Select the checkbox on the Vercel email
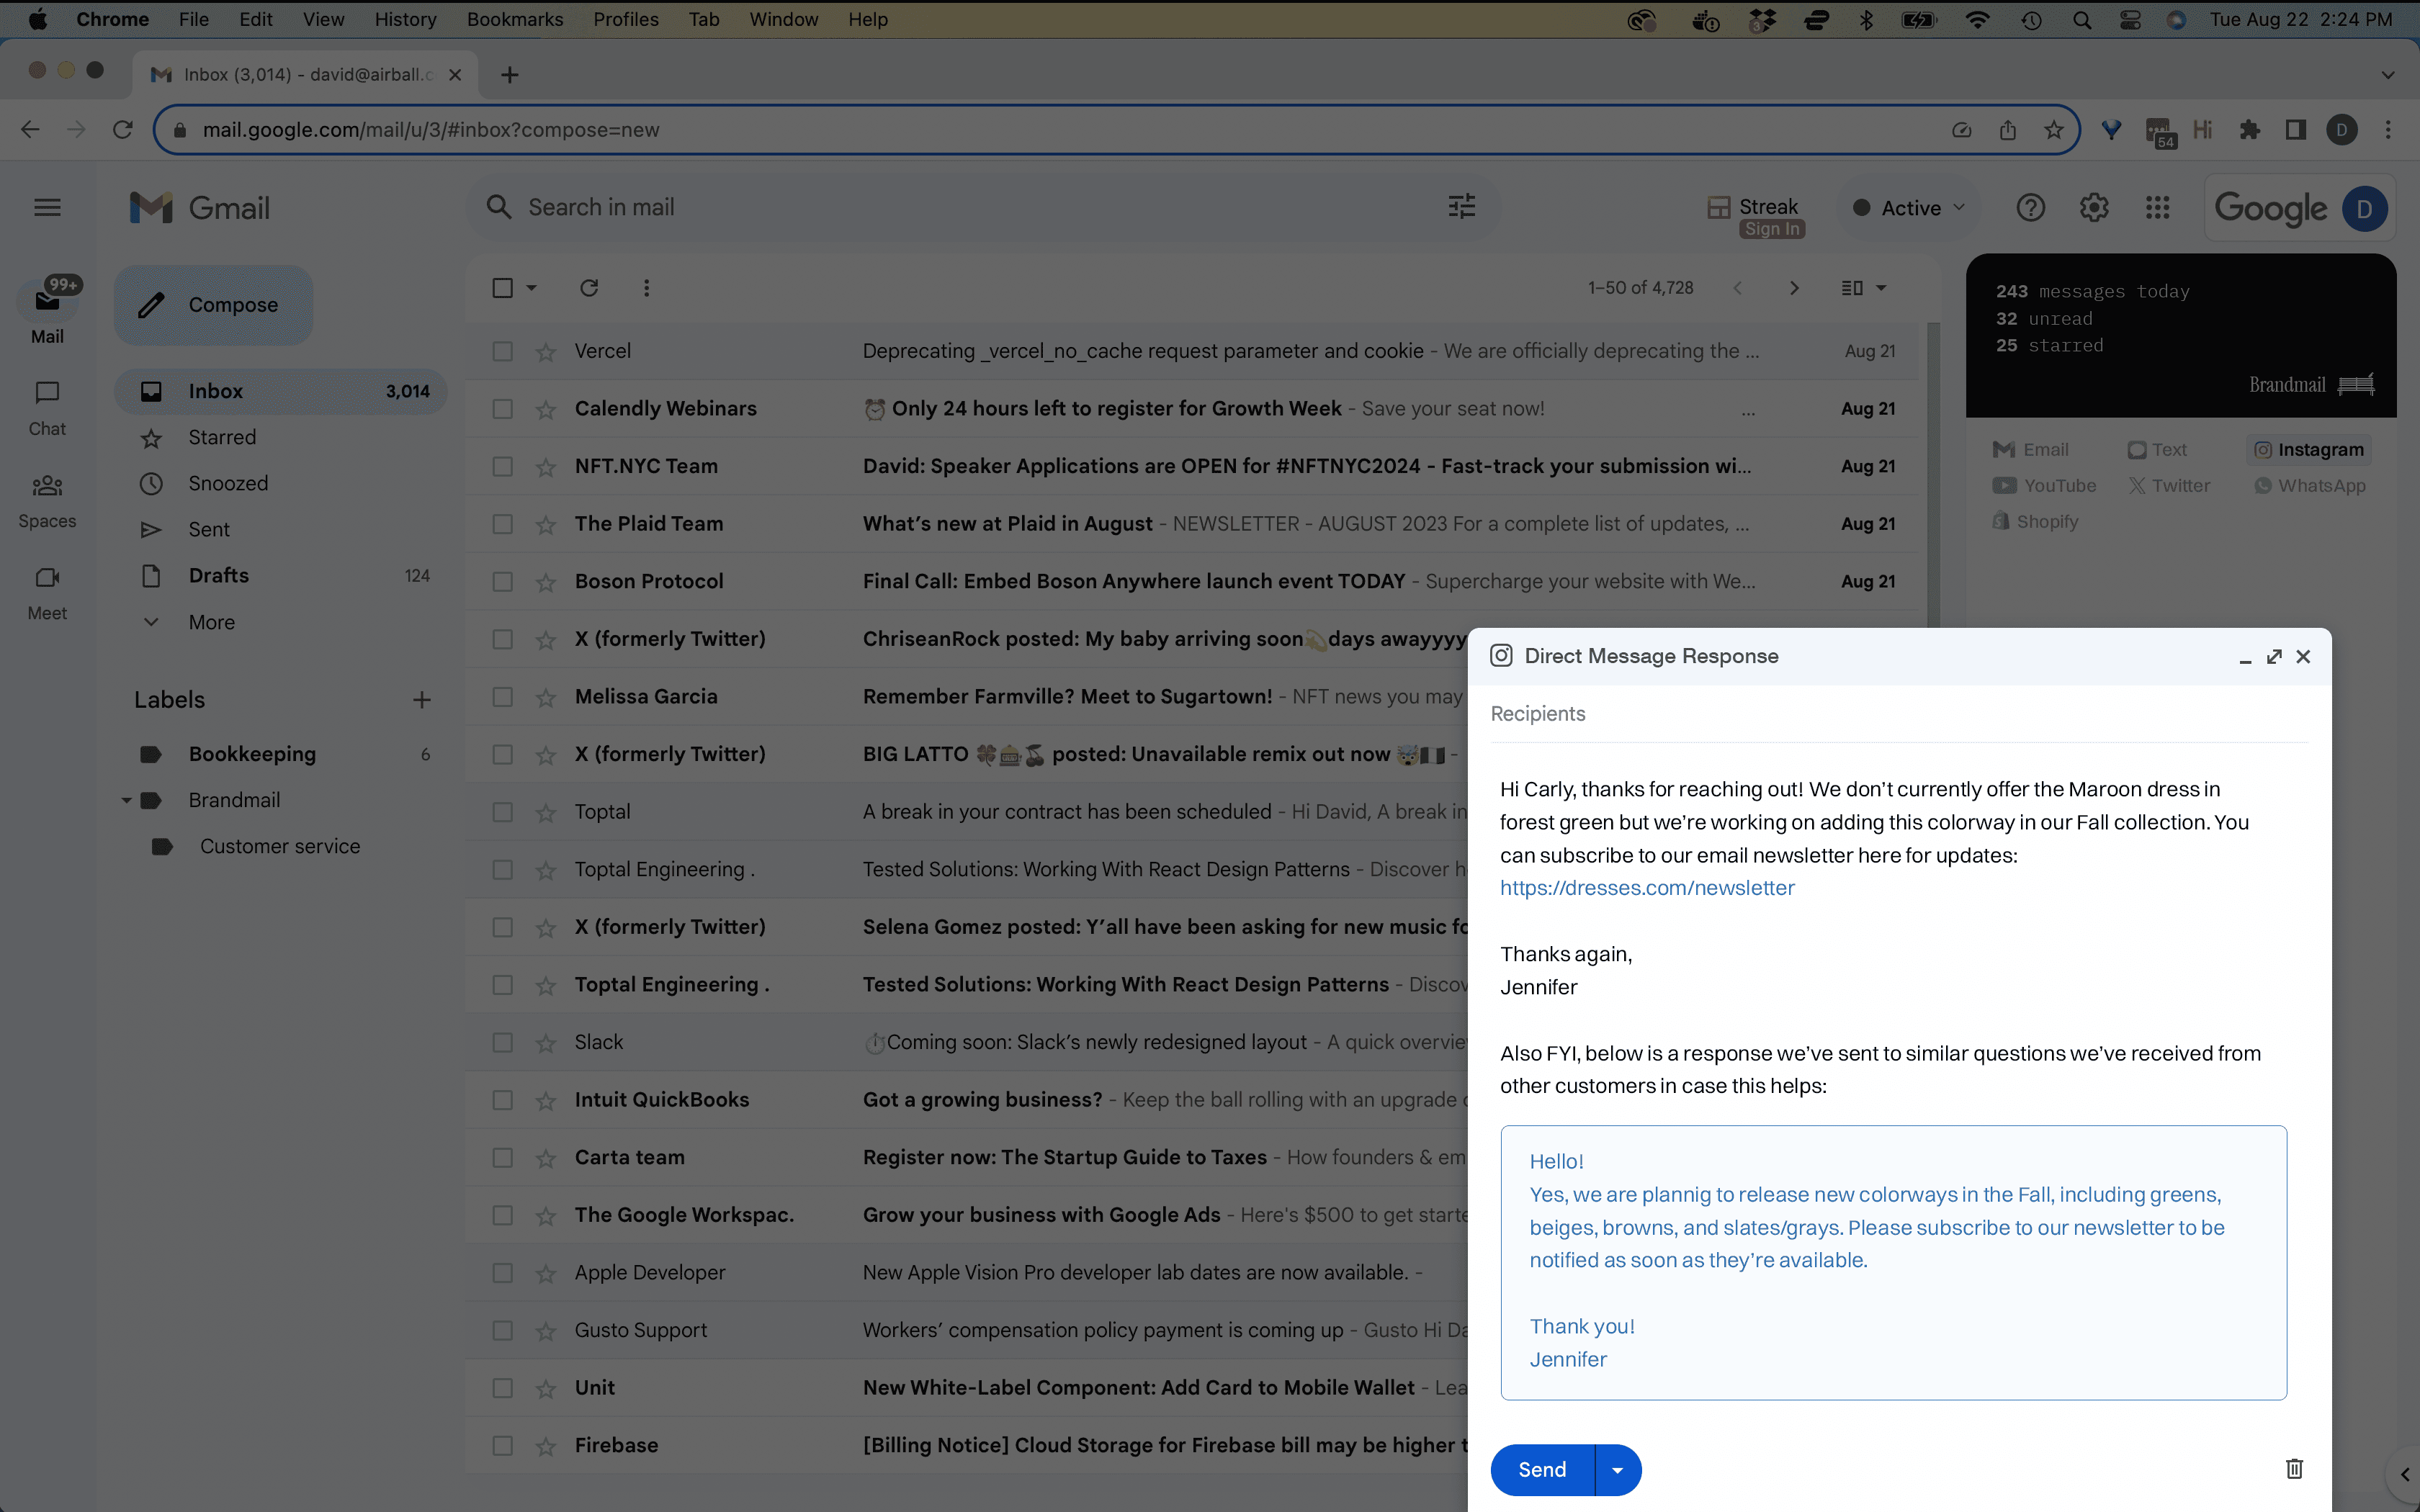Screen dimensions: 2420x1512 (x=502, y=351)
